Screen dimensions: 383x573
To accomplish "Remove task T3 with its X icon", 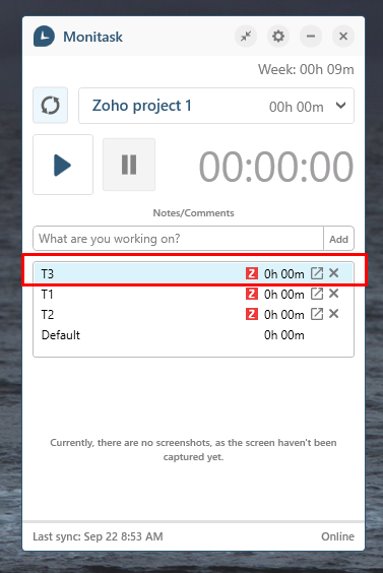I will 334,273.
